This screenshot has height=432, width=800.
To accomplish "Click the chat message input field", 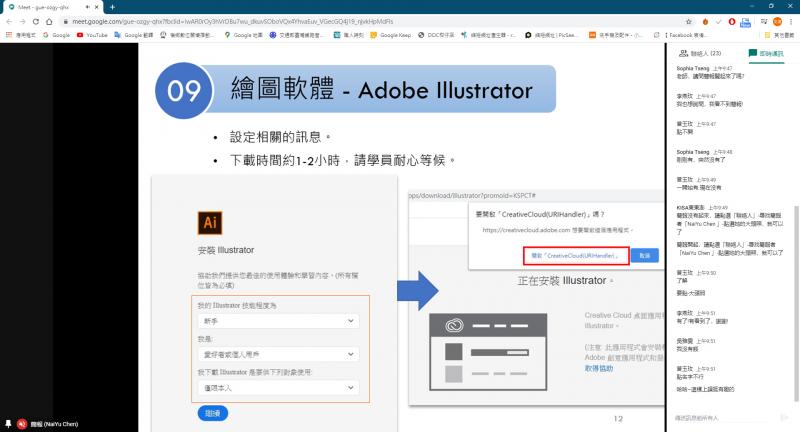I will (723, 418).
